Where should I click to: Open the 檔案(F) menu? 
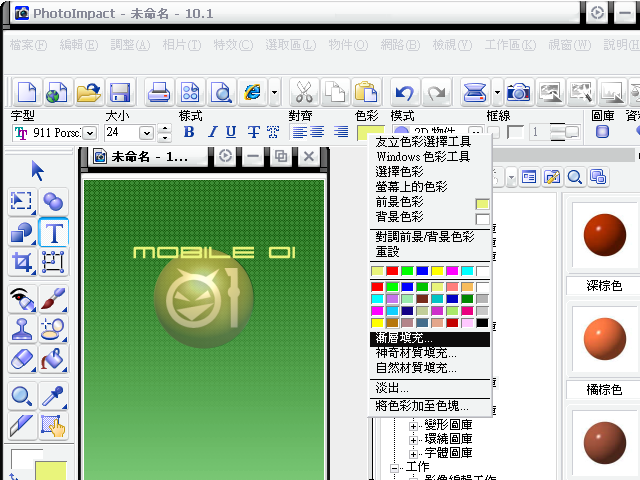tap(28, 44)
